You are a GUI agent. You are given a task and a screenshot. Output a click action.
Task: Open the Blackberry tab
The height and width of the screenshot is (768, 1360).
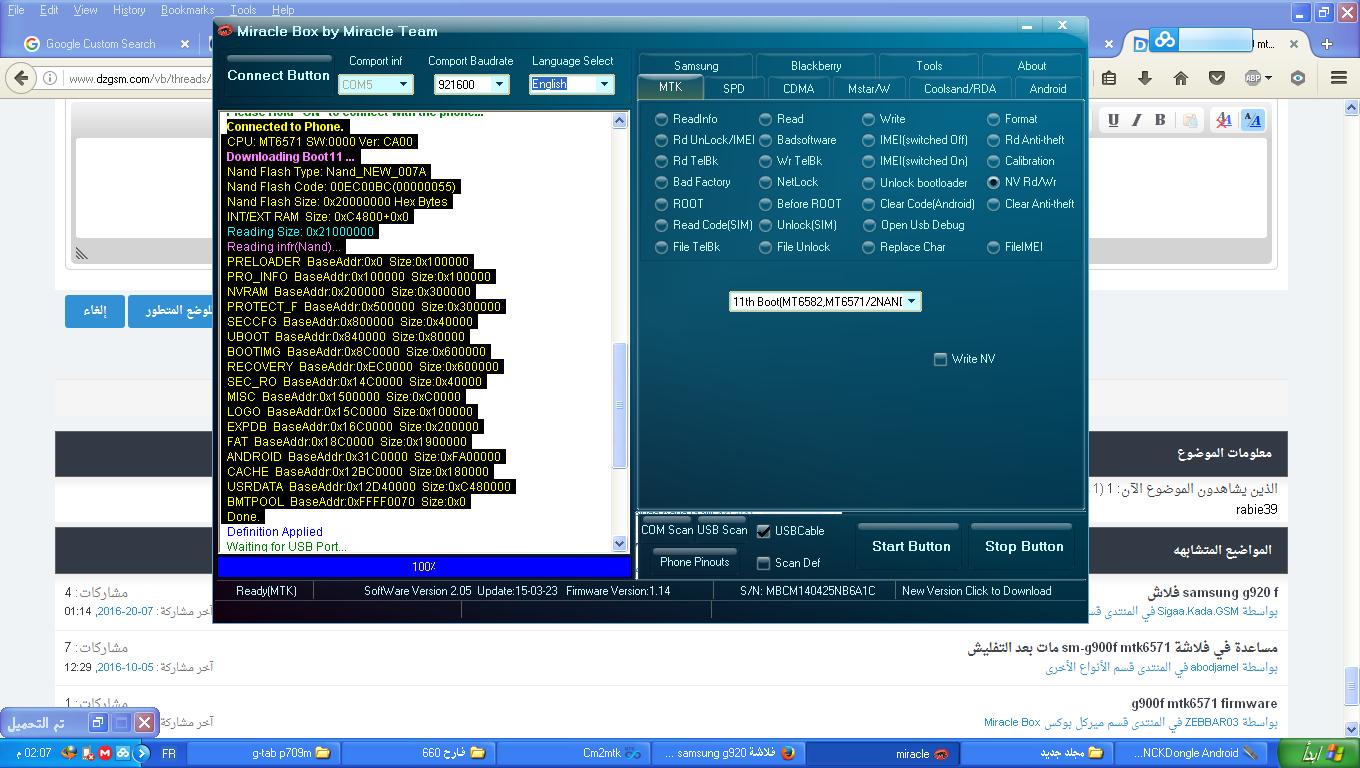click(x=816, y=66)
